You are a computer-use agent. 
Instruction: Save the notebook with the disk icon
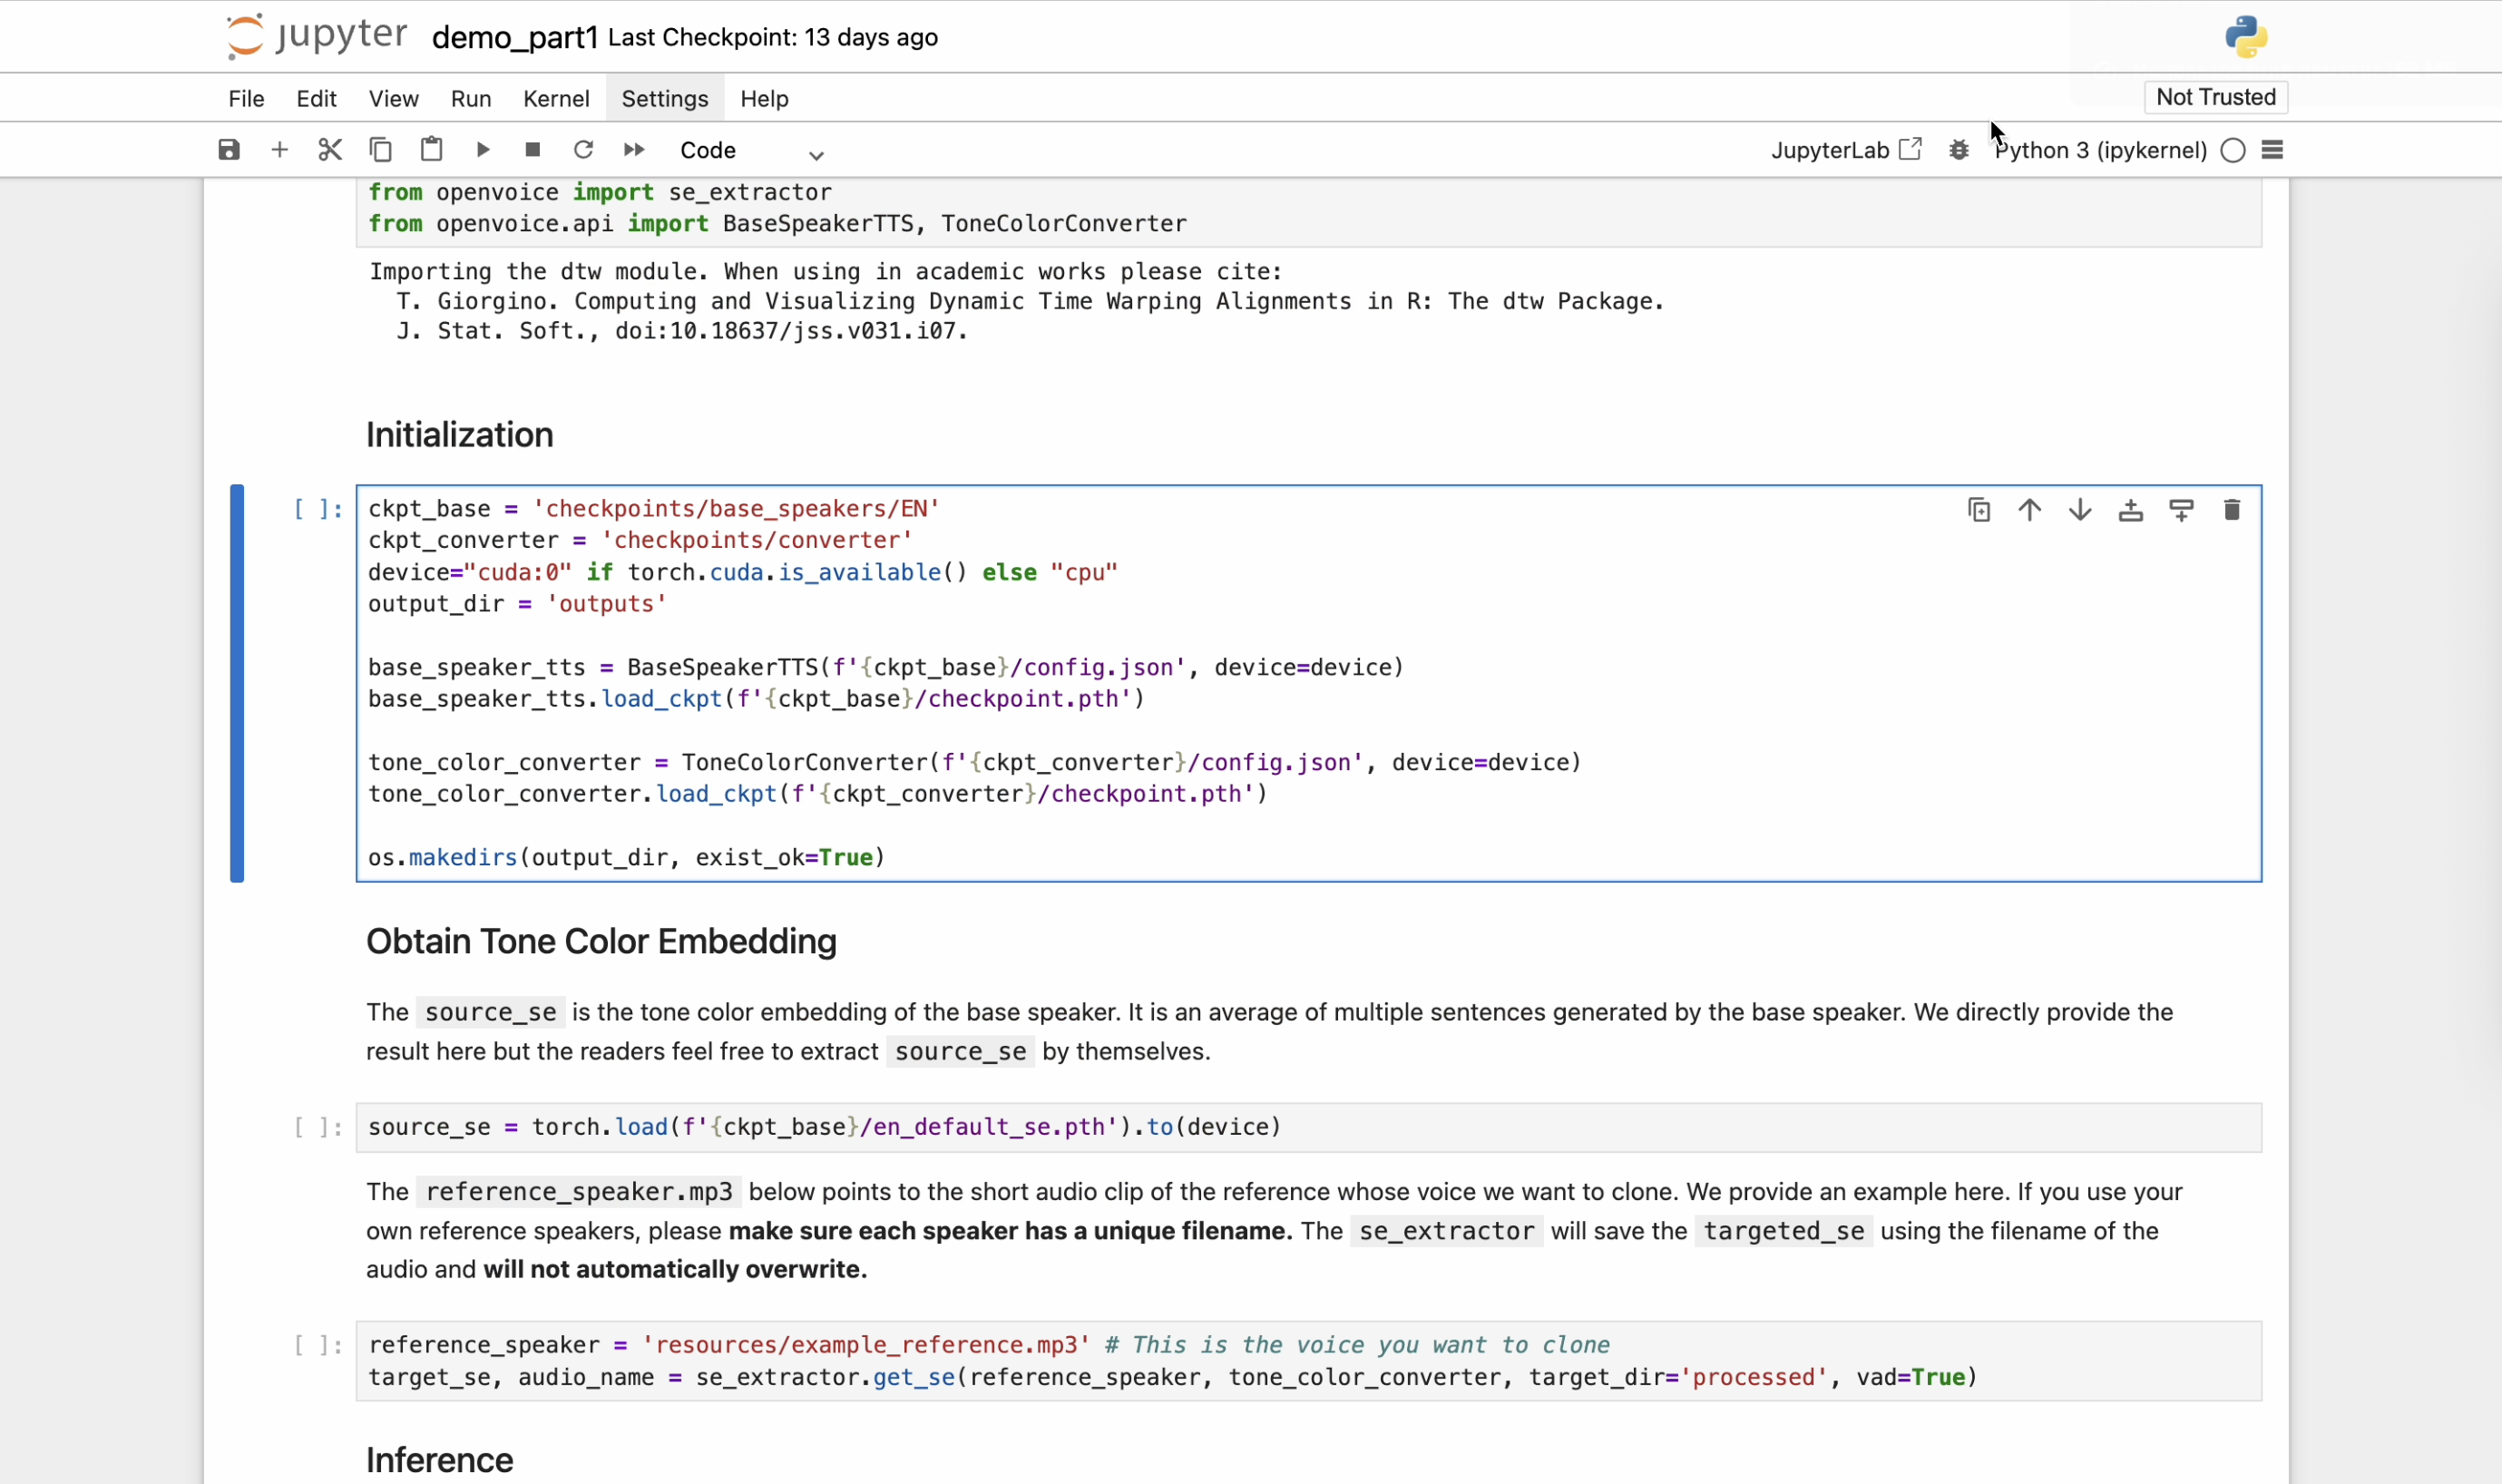pyautogui.click(x=229, y=150)
